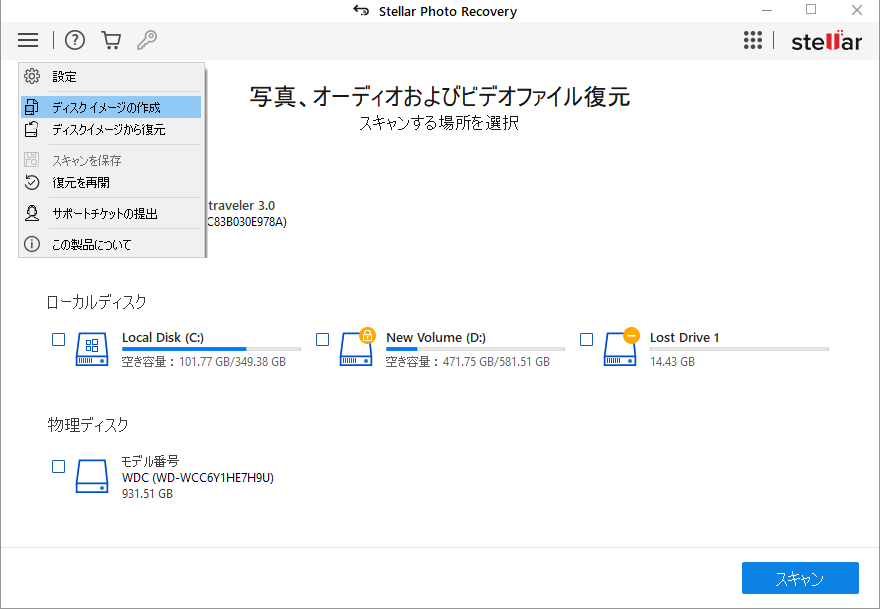The height and width of the screenshot is (609, 880).
Task: Click the スキャンする場所を選択 subtitle
Action: tap(439, 123)
